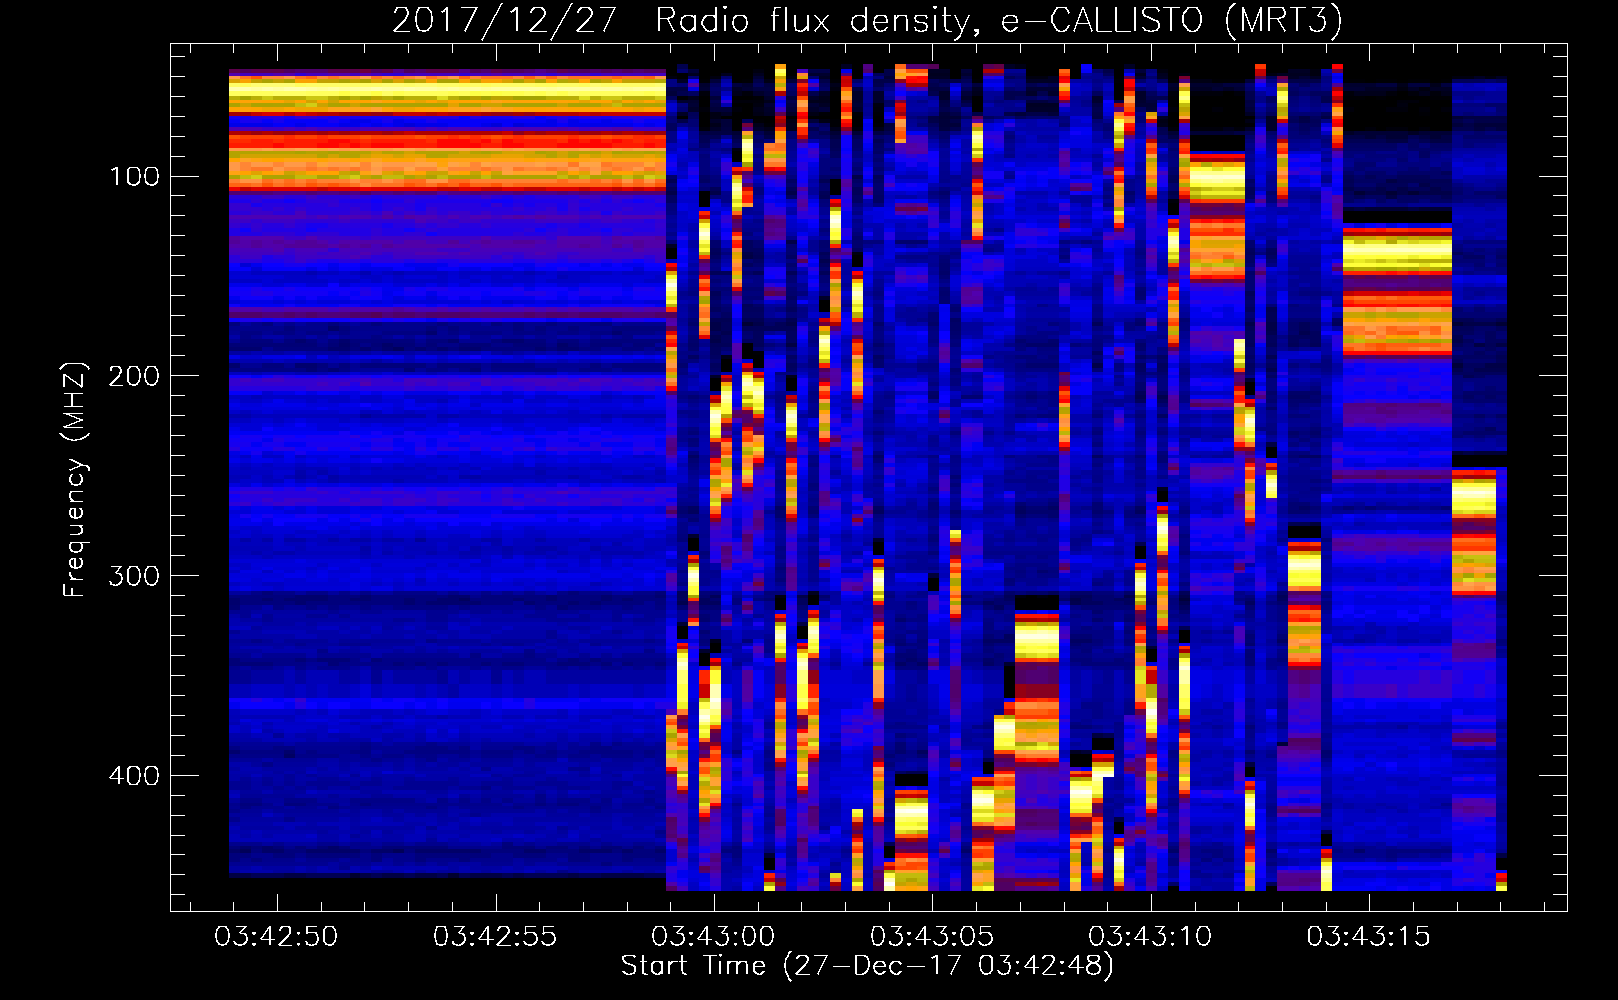Click the '200' frequency axis label

134,376
